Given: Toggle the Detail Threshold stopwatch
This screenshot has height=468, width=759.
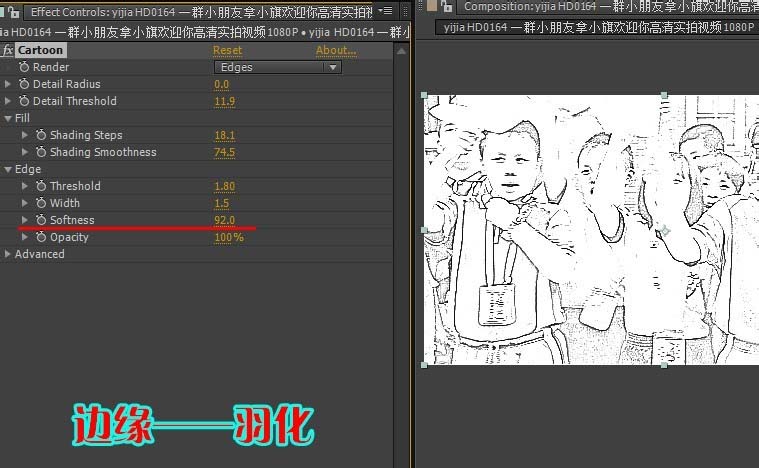Looking at the screenshot, I should (x=24, y=101).
